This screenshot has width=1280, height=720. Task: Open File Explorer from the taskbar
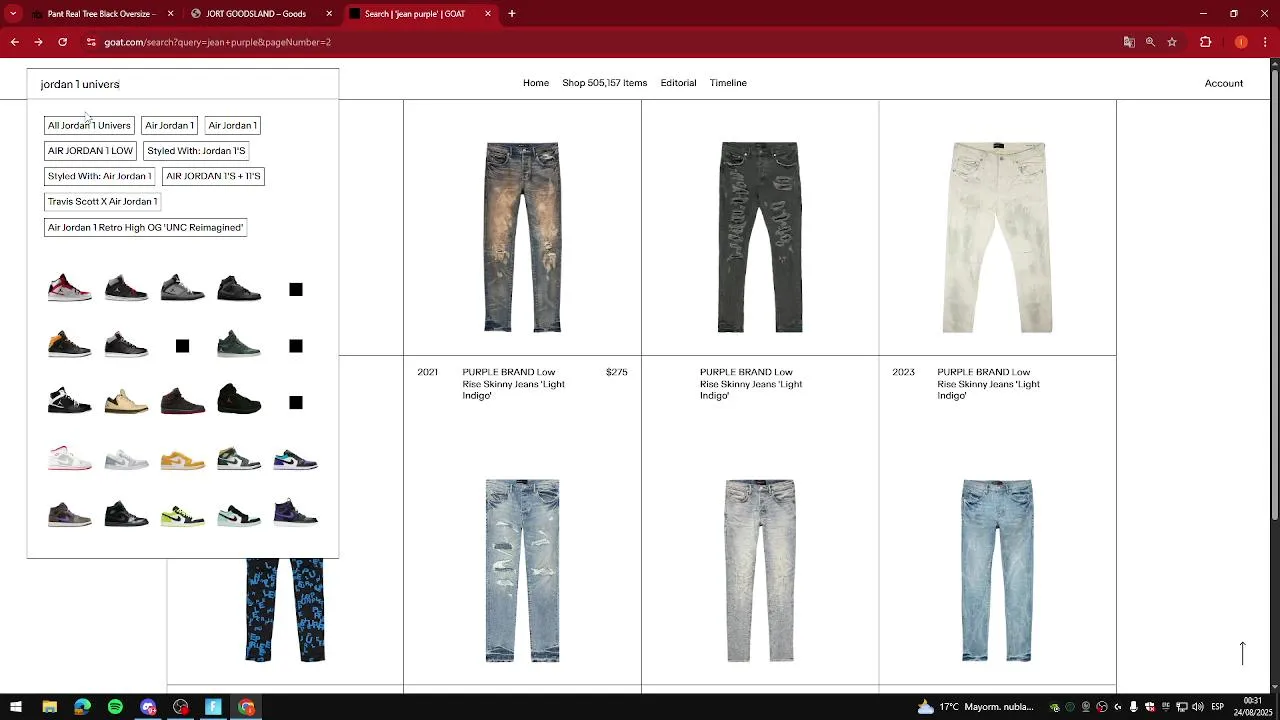[x=49, y=707]
